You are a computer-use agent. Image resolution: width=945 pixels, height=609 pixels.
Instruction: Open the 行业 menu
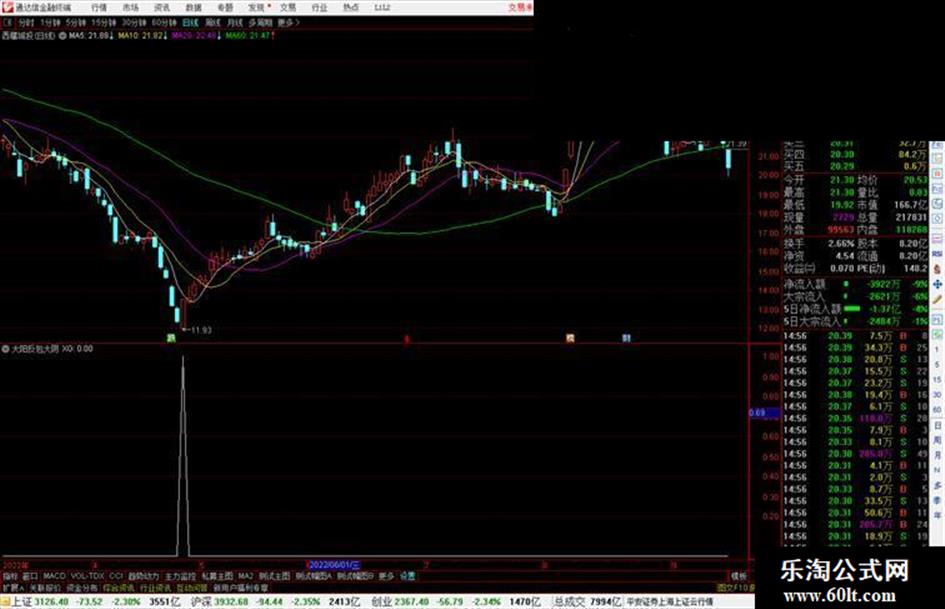pos(319,7)
